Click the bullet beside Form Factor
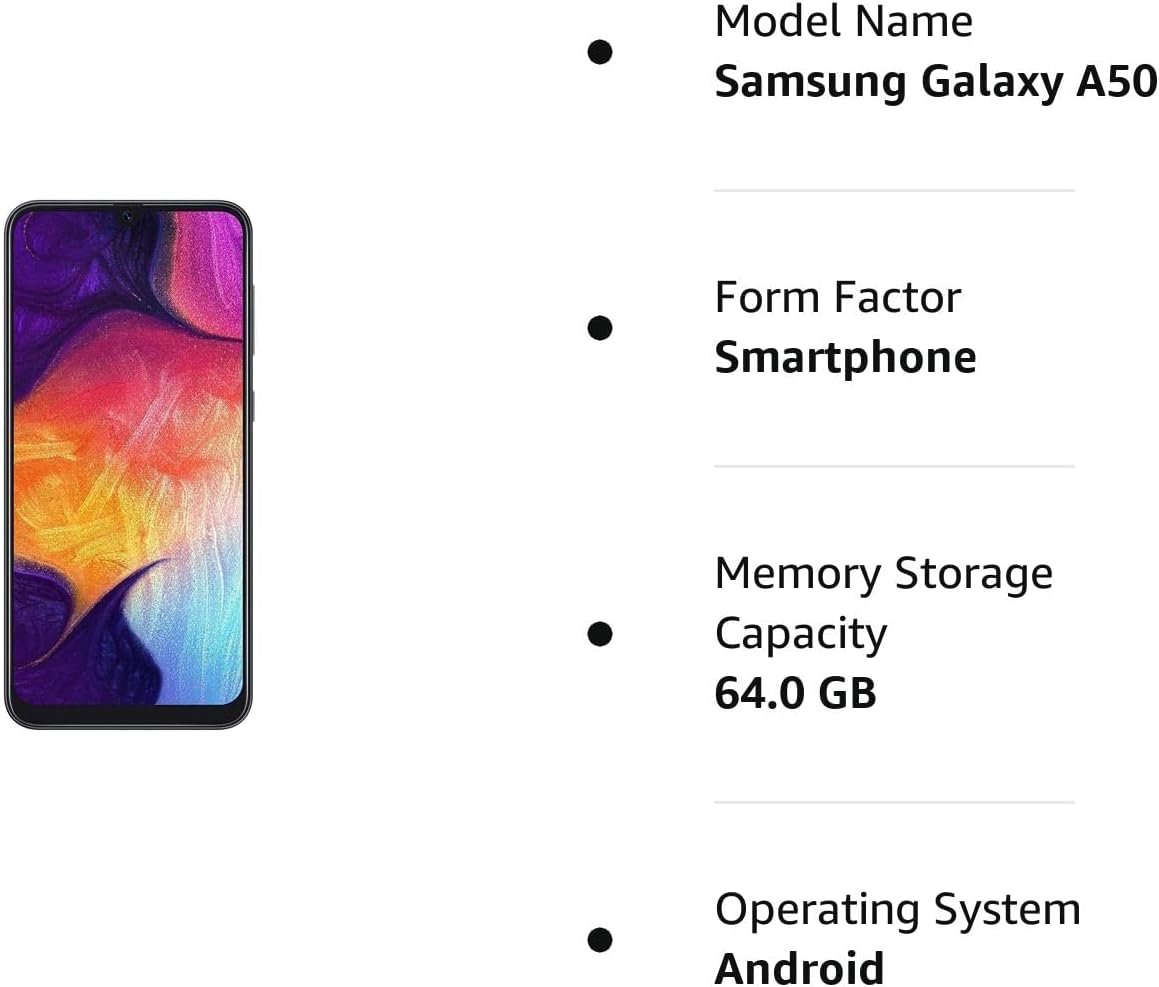The height and width of the screenshot is (987, 1159). pos(600,328)
